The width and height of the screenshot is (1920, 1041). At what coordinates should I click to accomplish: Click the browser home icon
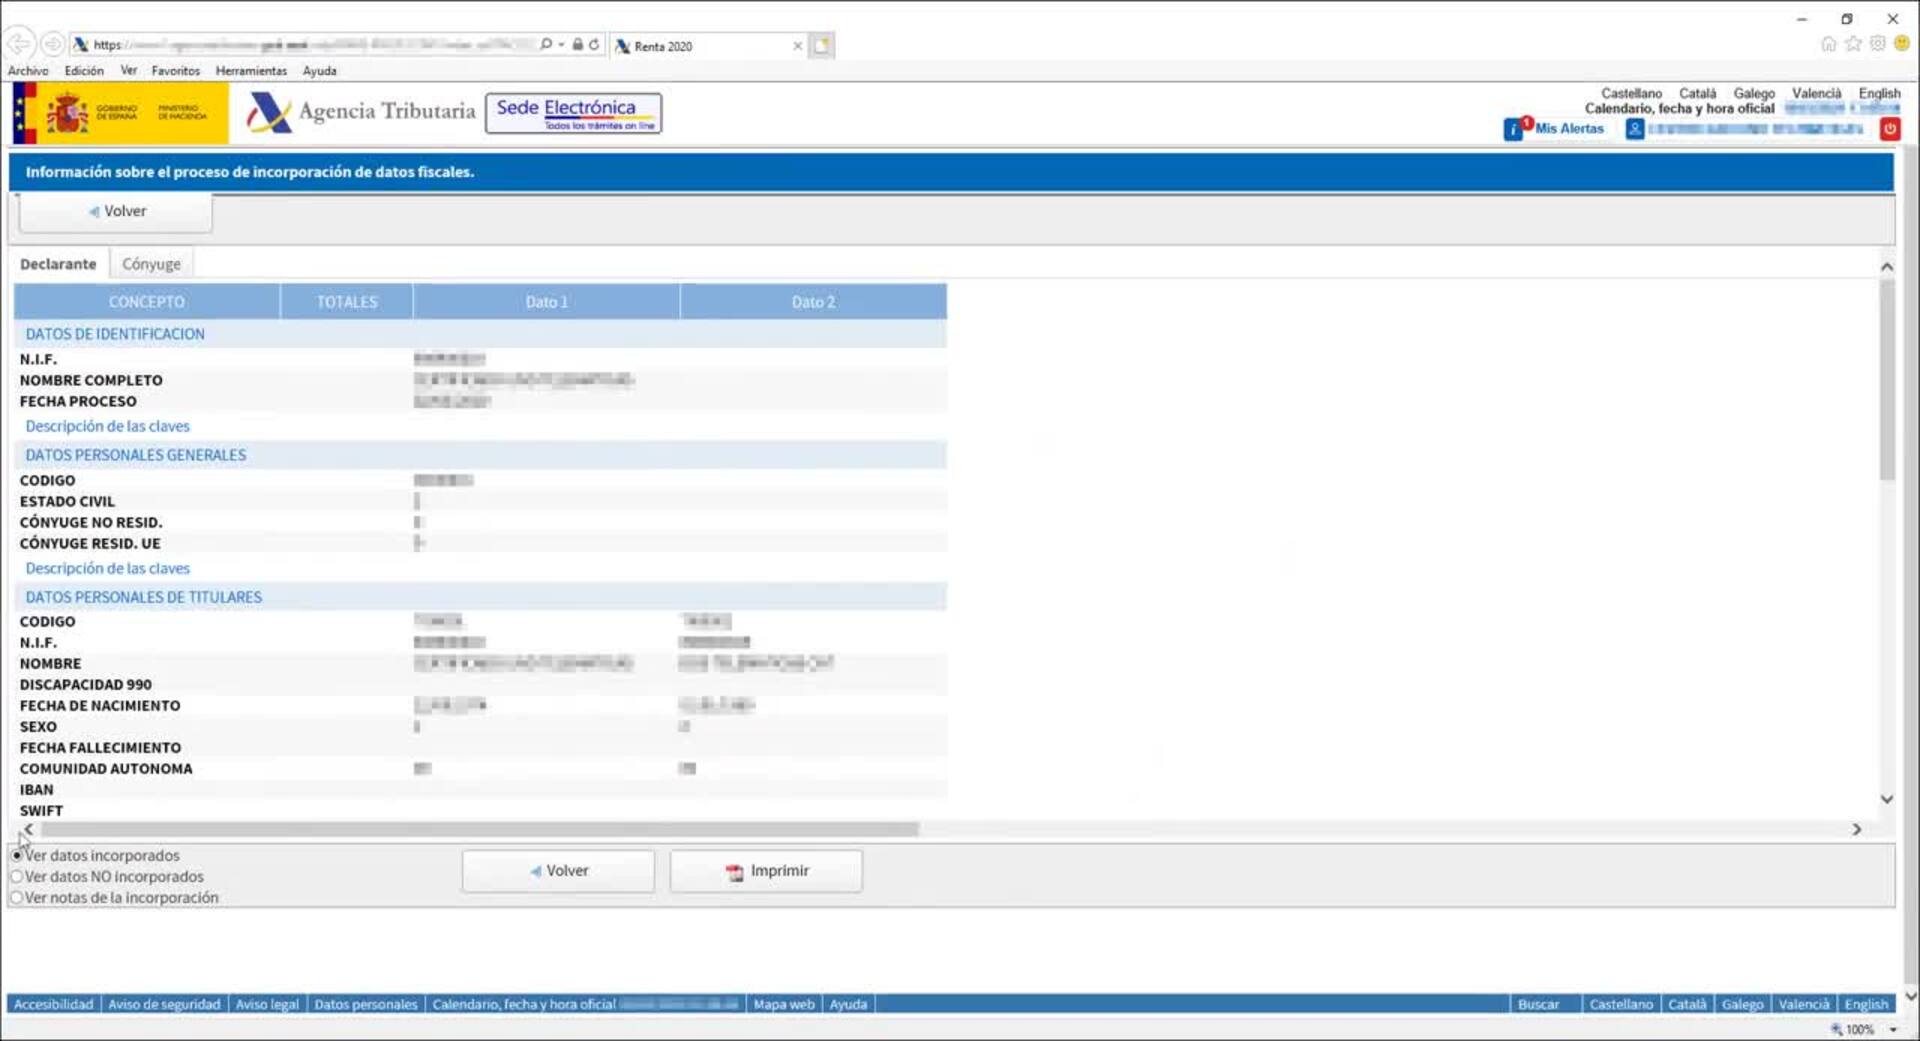pos(1828,44)
